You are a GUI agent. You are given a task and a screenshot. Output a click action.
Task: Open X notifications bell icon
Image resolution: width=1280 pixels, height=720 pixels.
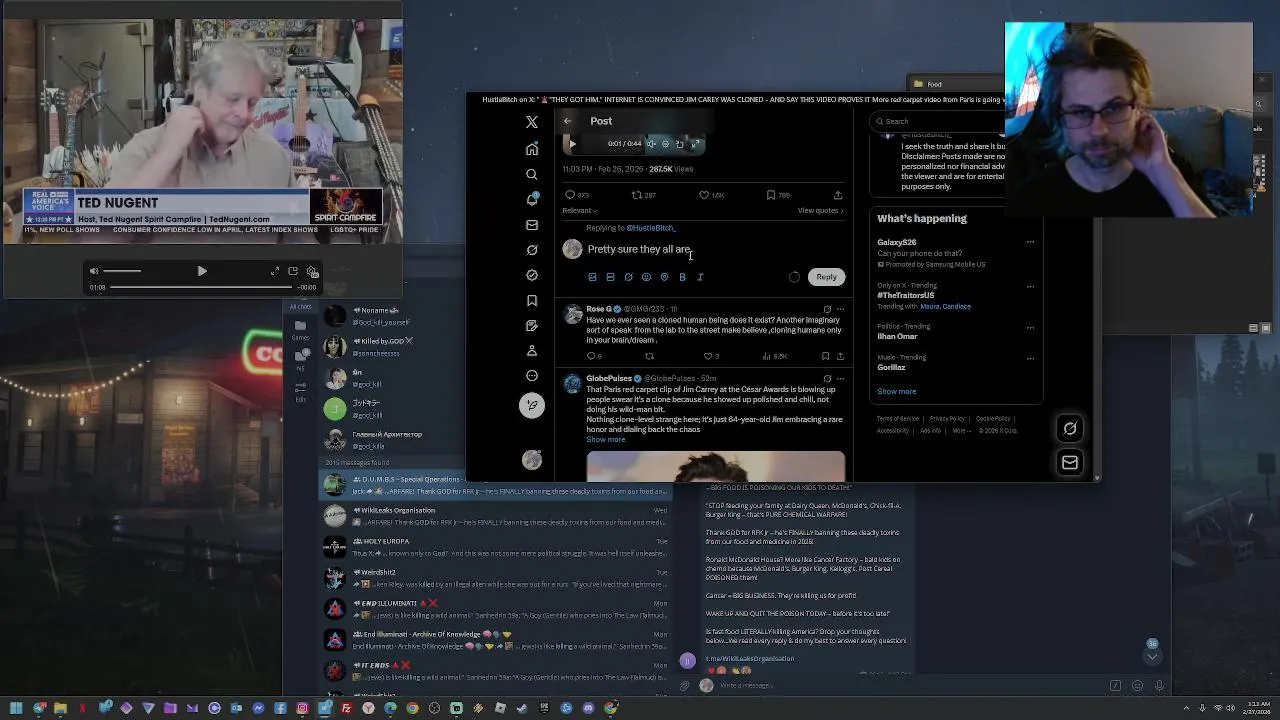tap(532, 199)
